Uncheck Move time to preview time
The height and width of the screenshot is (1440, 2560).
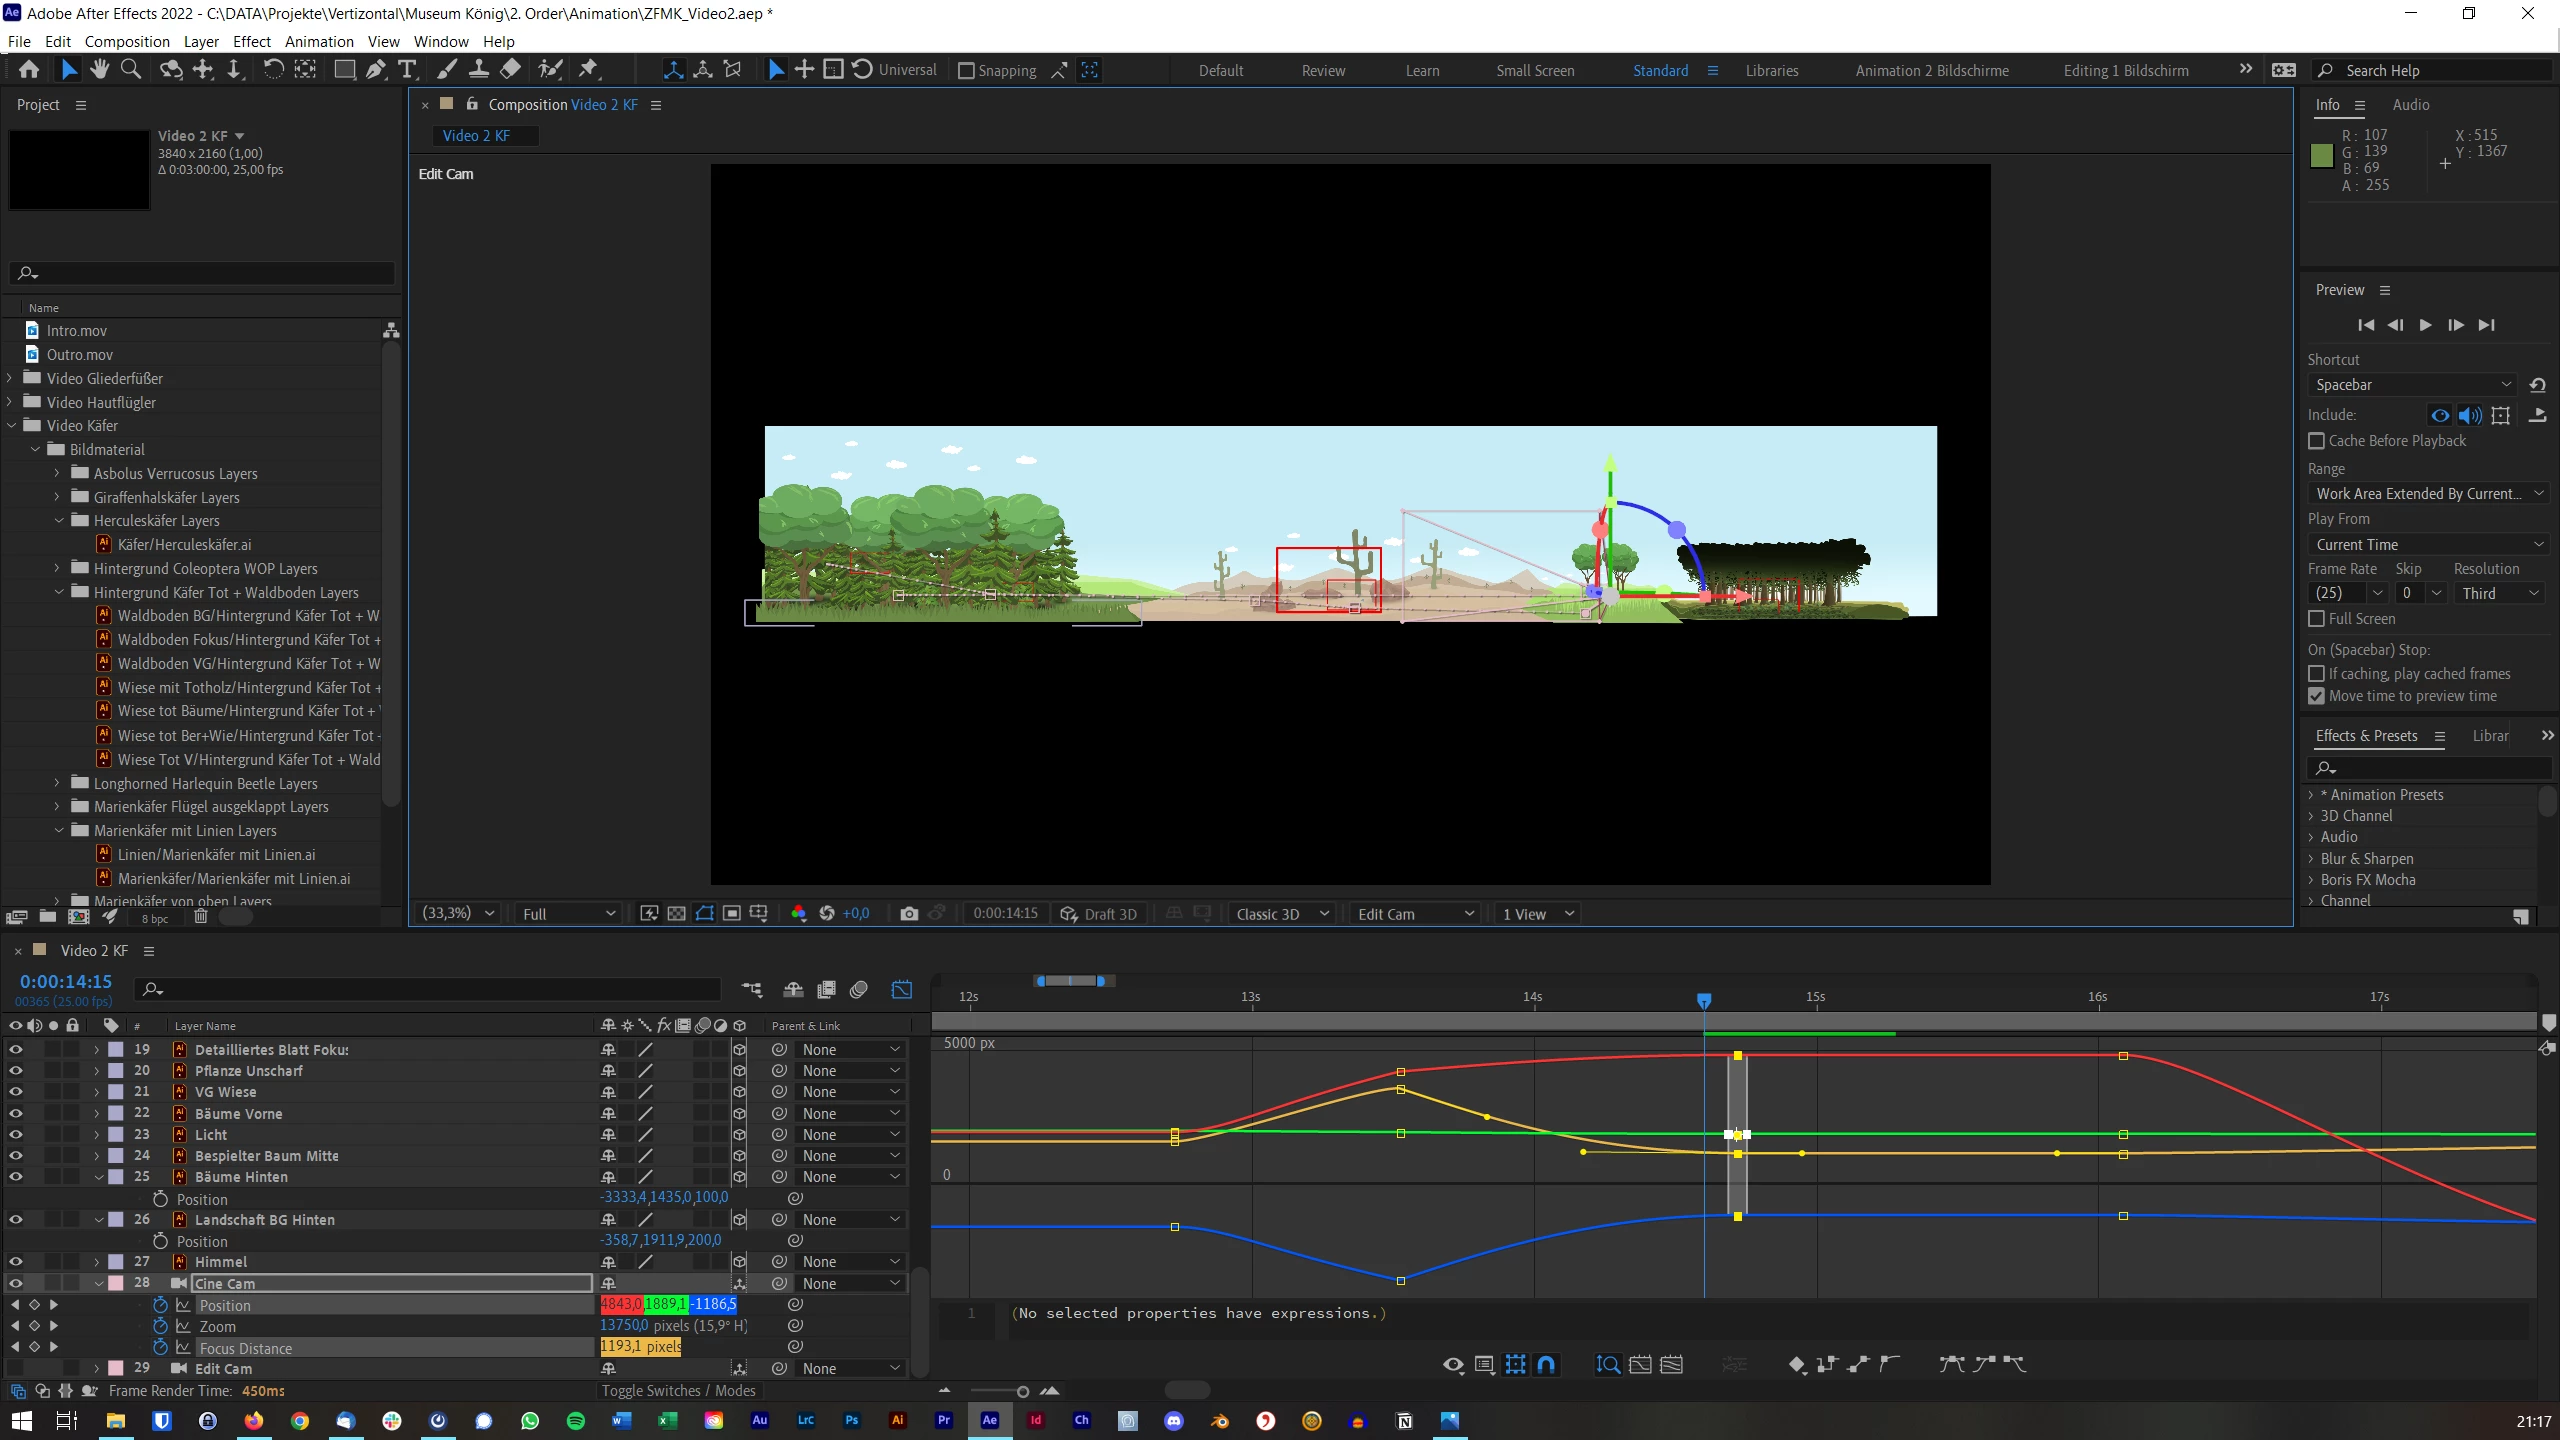tap(2316, 696)
